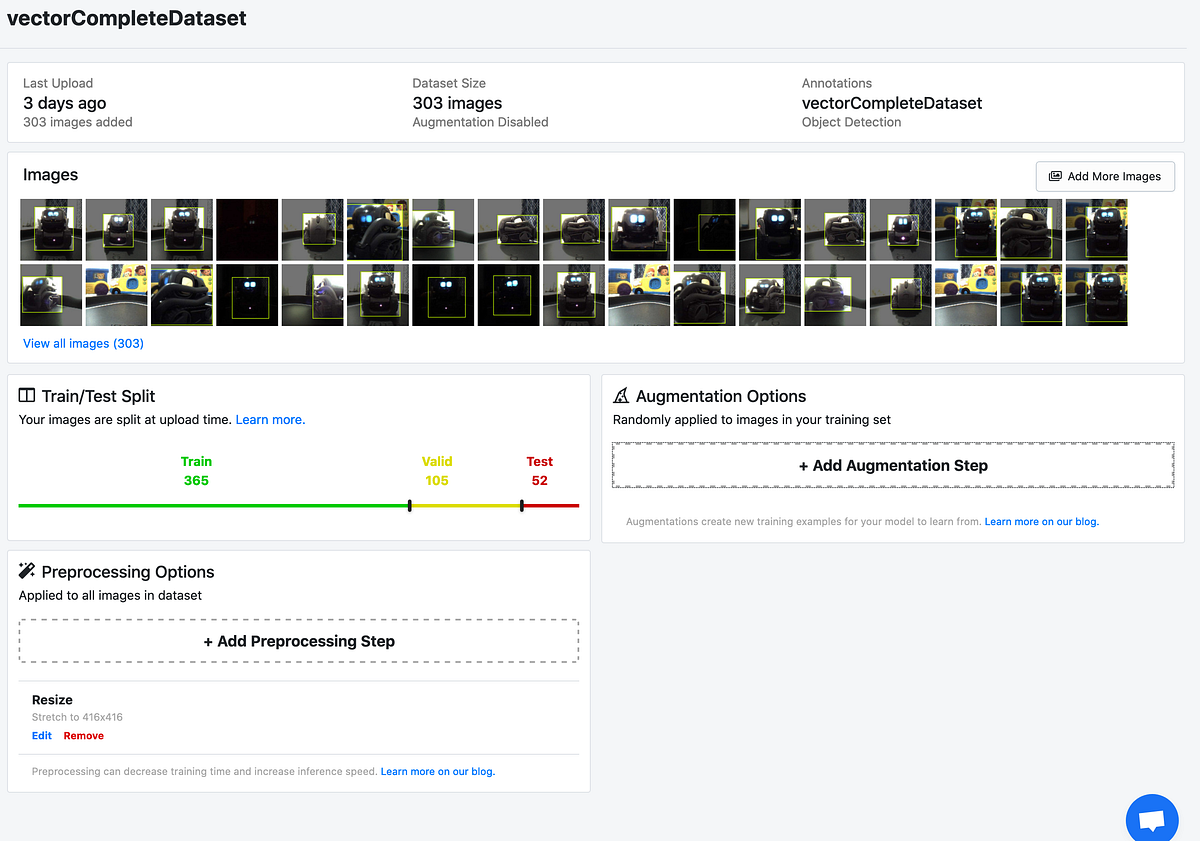Select the magic wand Preprocessing Options icon
This screenshot has height=841, width=1200.
[27, 571]
